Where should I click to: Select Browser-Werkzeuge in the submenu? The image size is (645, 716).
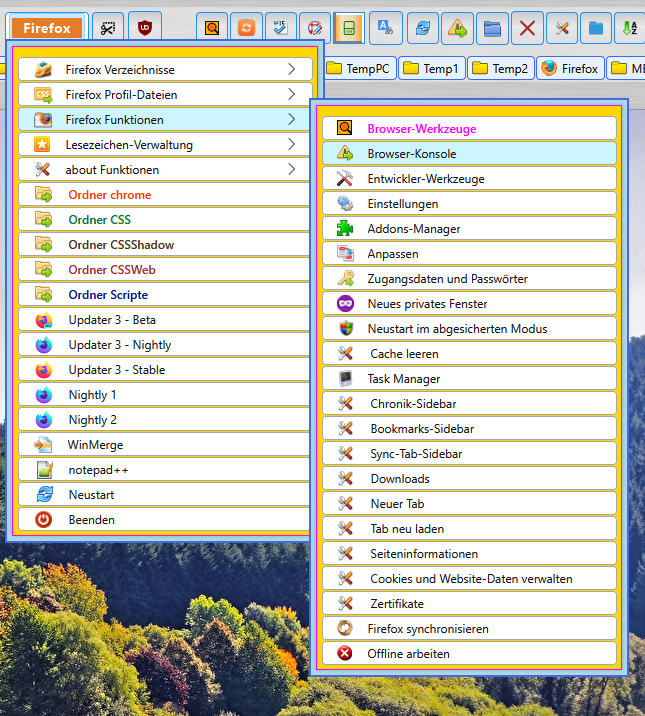(x=469, y=129)
